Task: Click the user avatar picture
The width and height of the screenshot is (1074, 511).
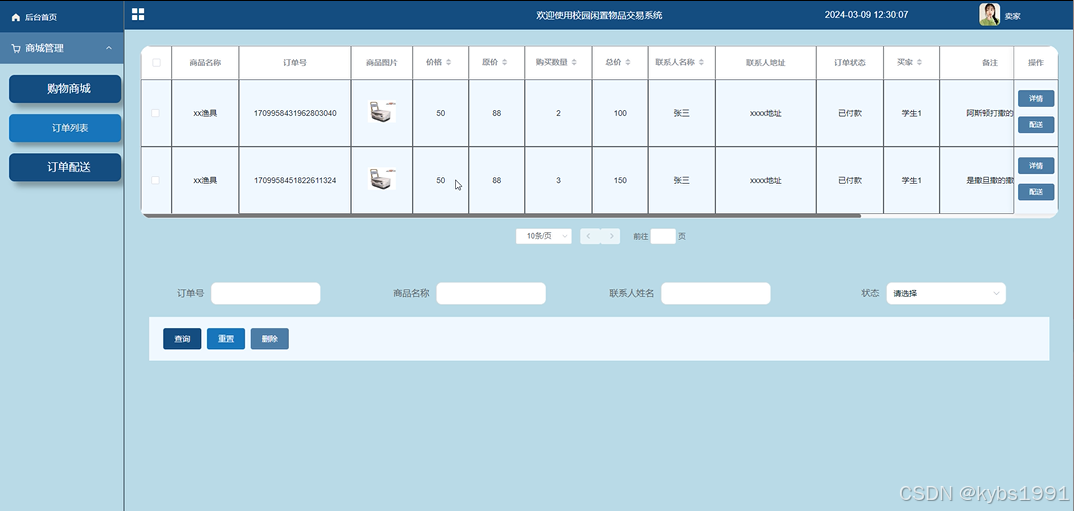Action: click(x=989, y=14)
